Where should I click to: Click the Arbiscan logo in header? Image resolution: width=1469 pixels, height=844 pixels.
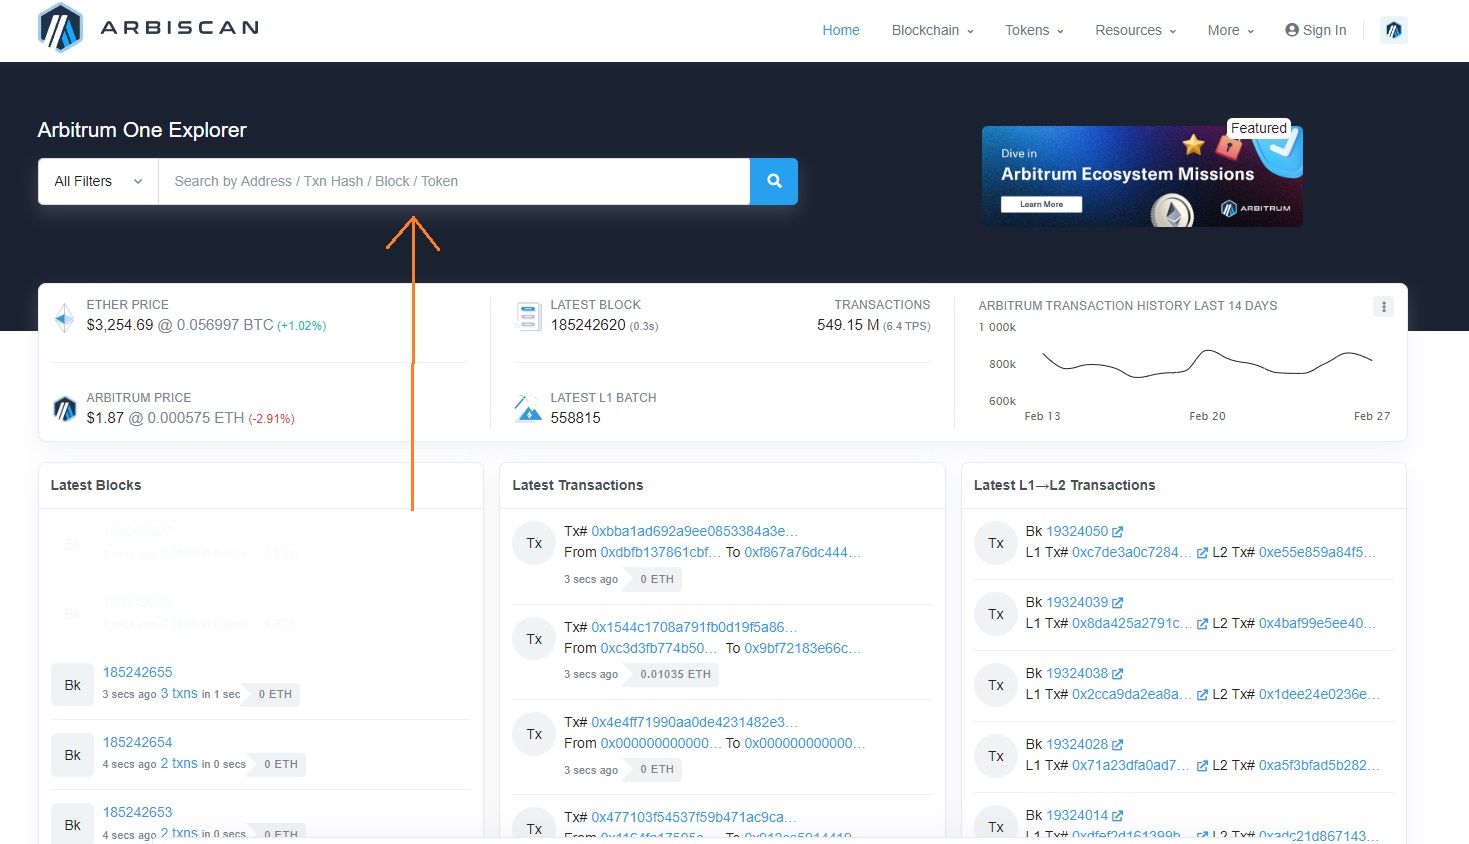click(x=148, y=28)
